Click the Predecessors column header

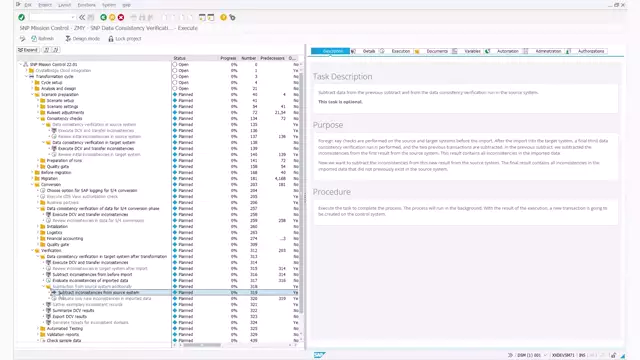pos(272,58)
